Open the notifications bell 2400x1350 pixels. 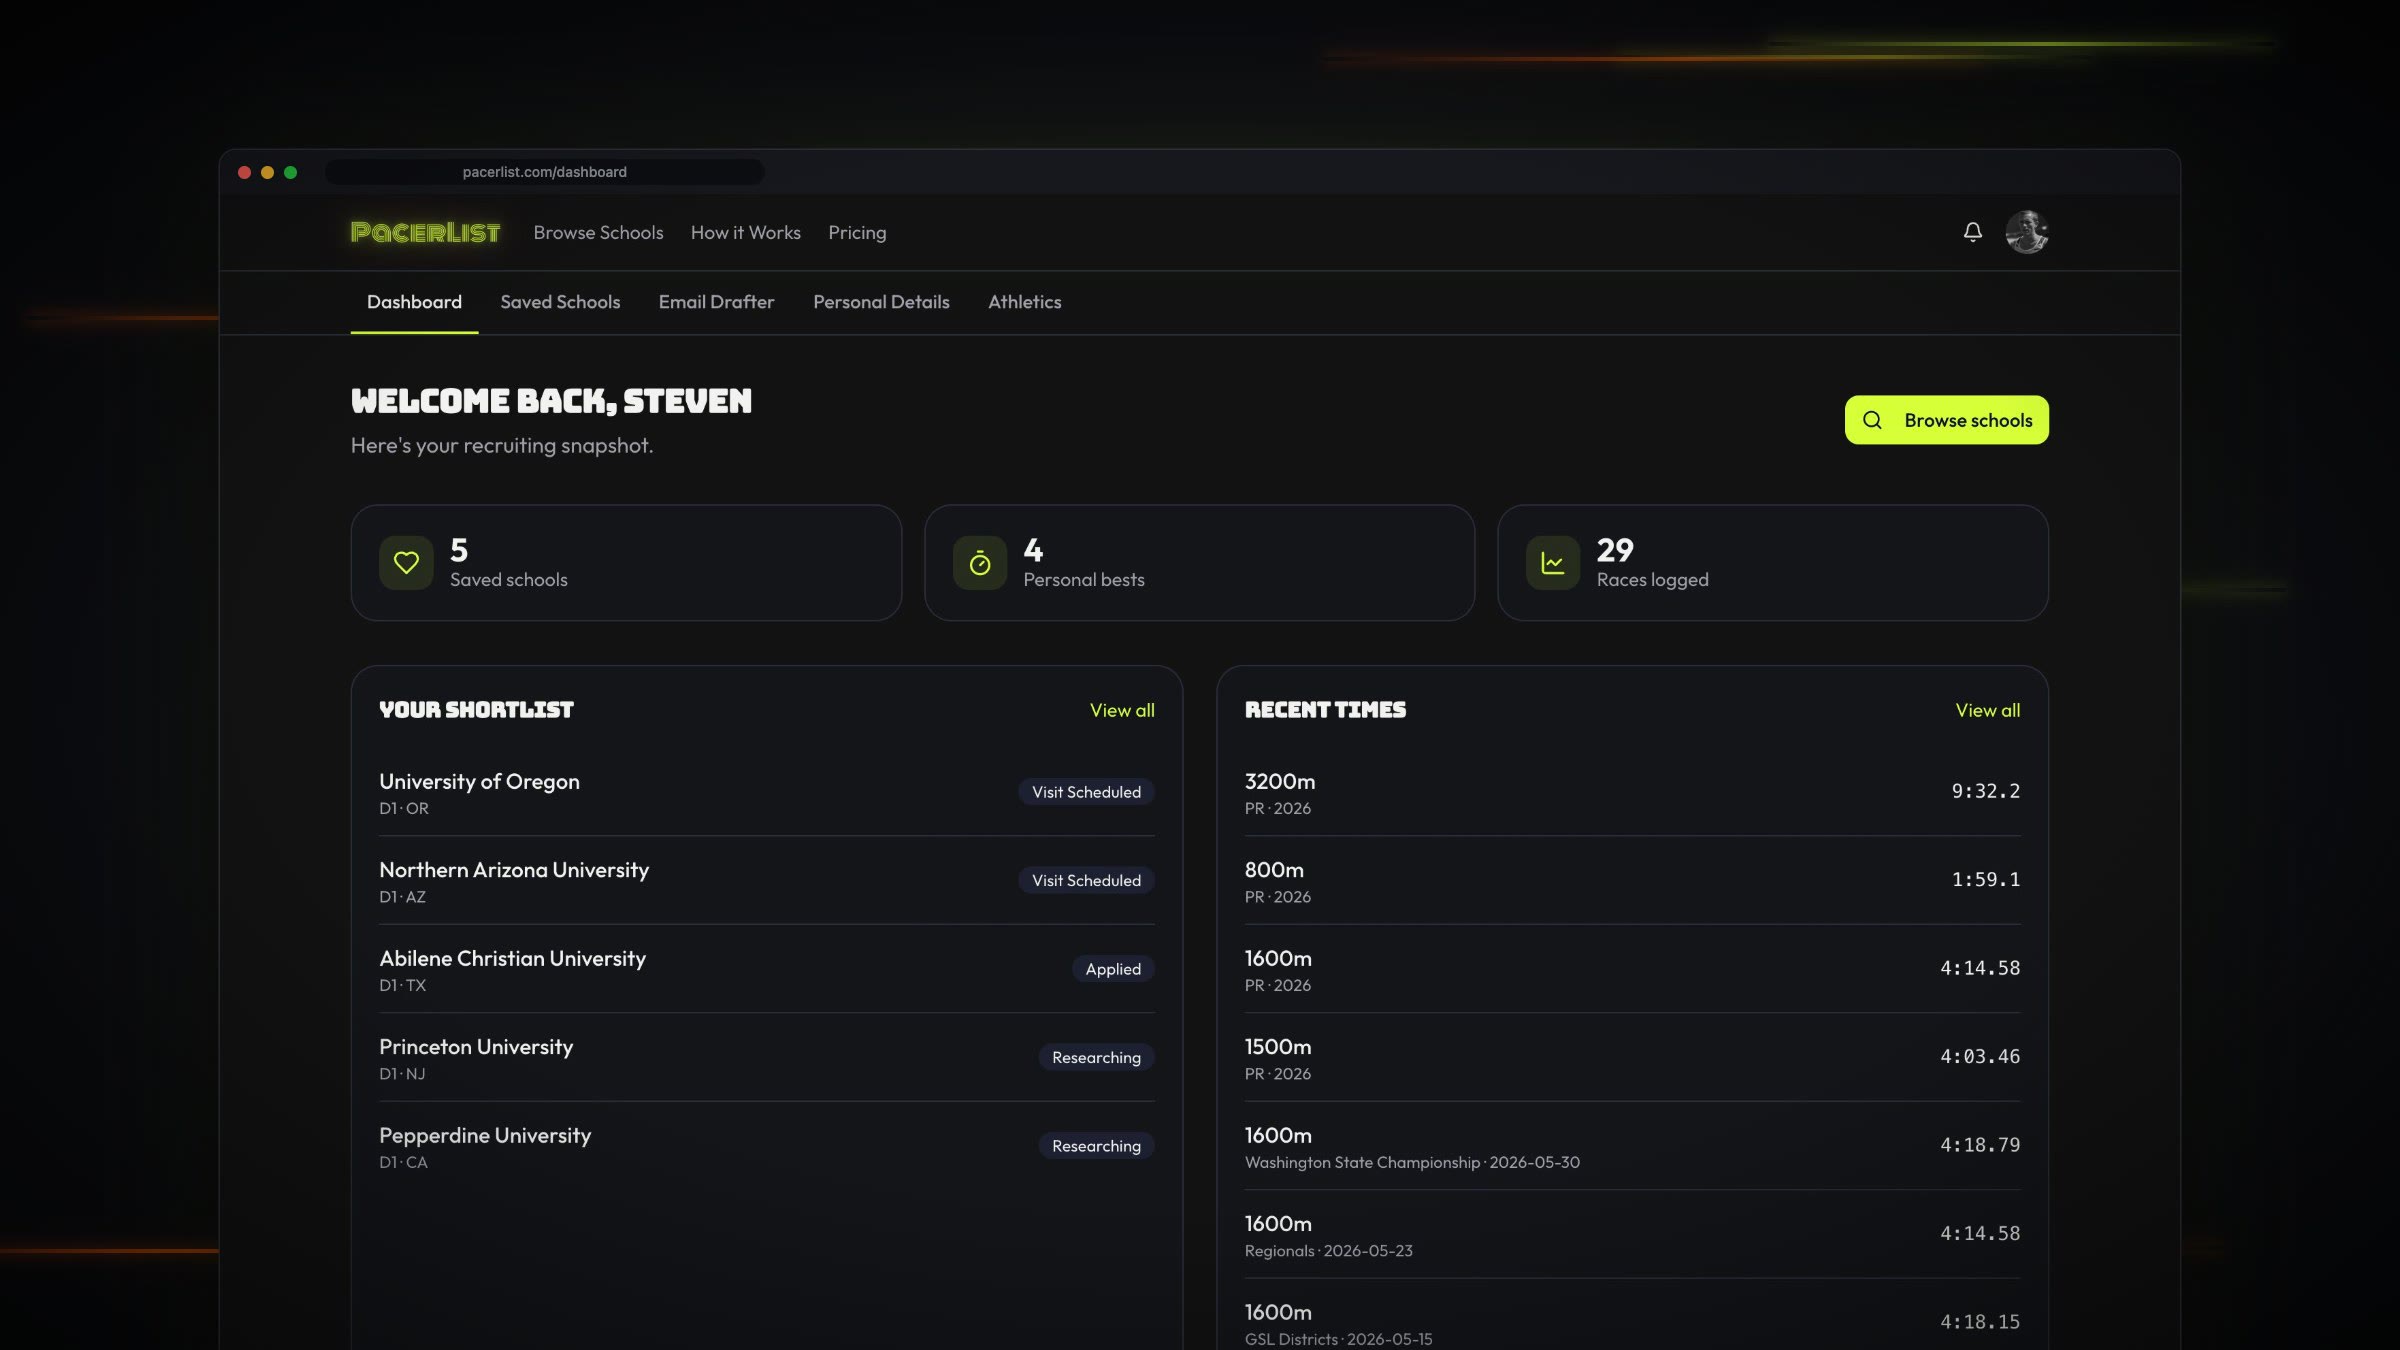pyautogui.click(x=1972, y=232)
